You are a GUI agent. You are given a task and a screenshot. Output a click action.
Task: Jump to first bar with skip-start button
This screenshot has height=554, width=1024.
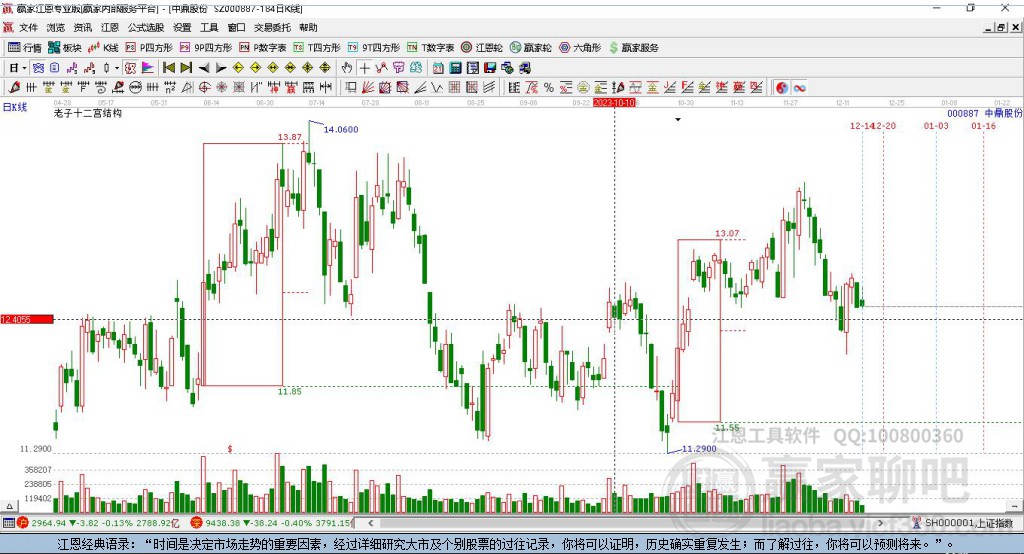coord(168,68)
